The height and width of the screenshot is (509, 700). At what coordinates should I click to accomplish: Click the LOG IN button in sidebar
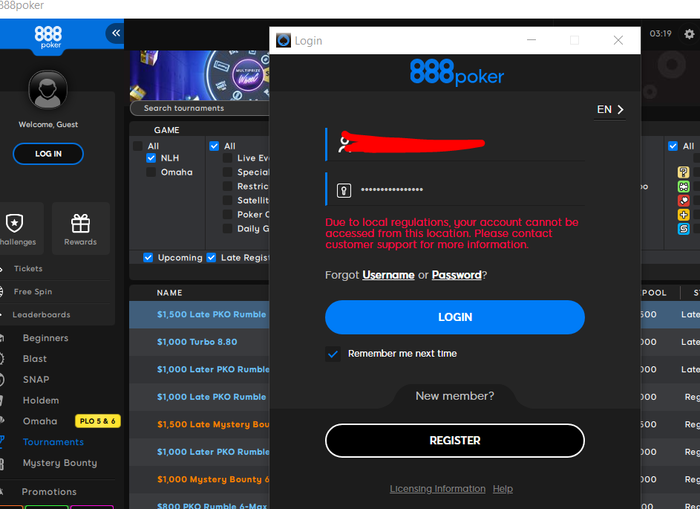tap(48, 154)
